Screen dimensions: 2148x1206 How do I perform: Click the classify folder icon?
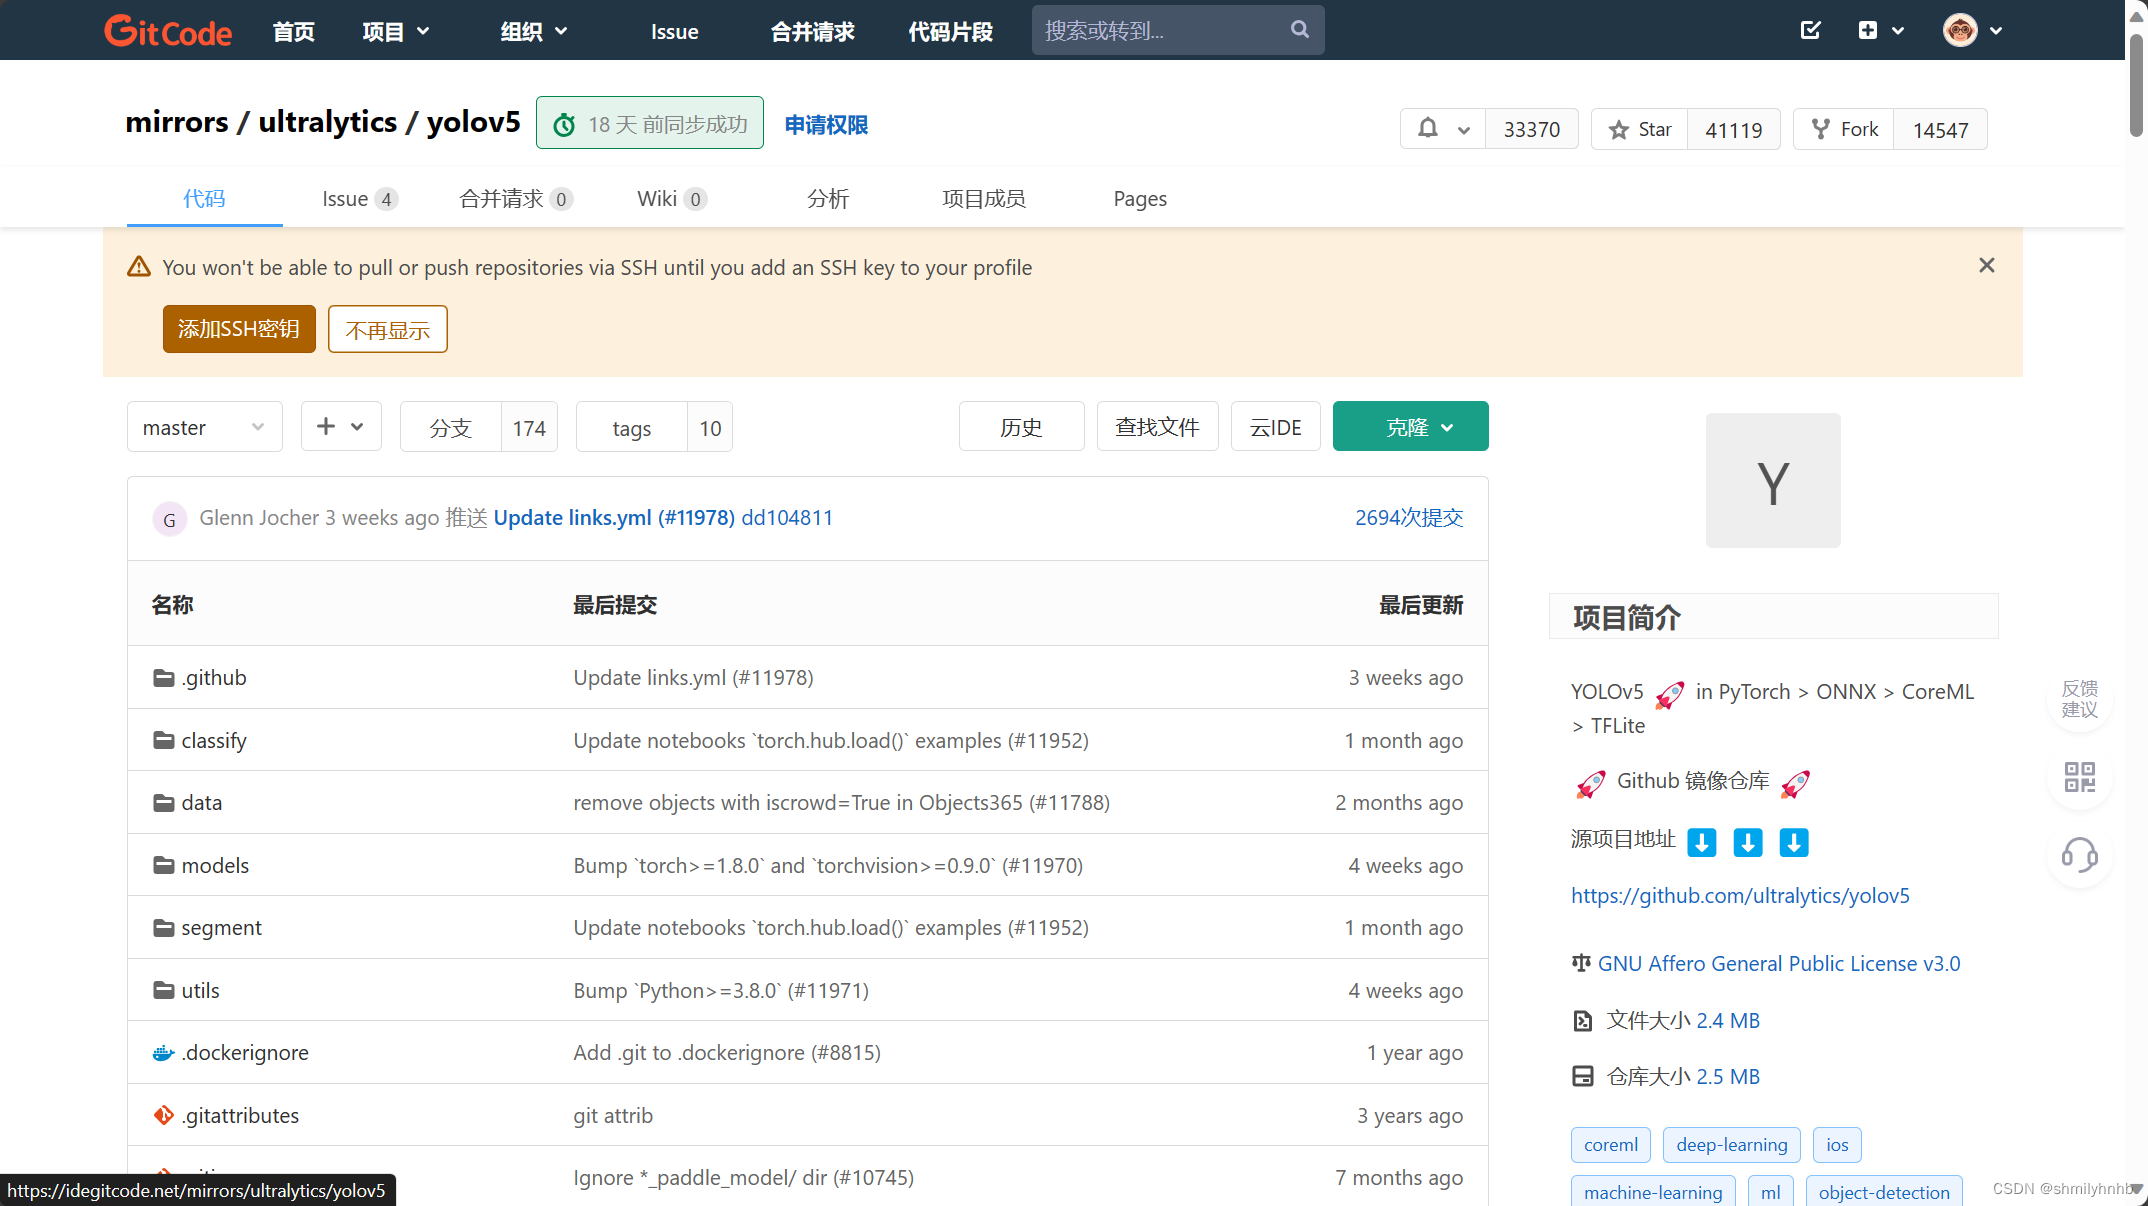point(164,740)
